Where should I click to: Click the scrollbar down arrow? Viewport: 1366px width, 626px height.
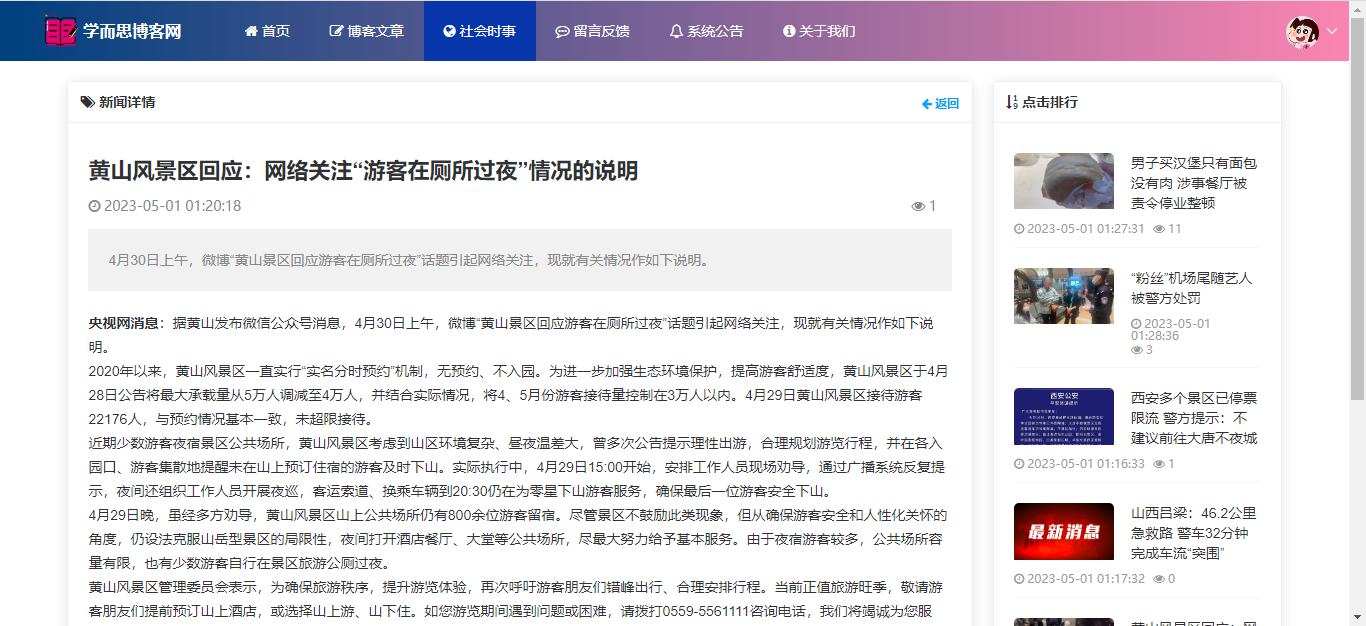(1357, 618)
